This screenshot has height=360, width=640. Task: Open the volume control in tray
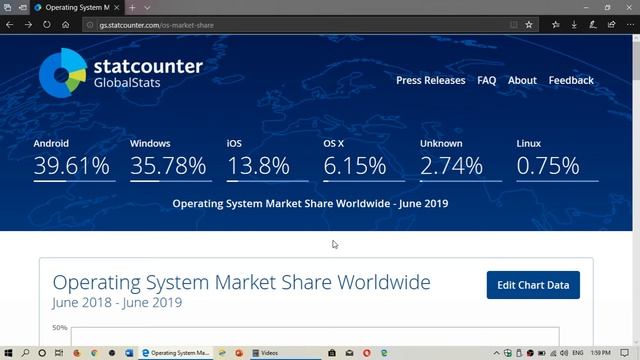tap(564, 353)
